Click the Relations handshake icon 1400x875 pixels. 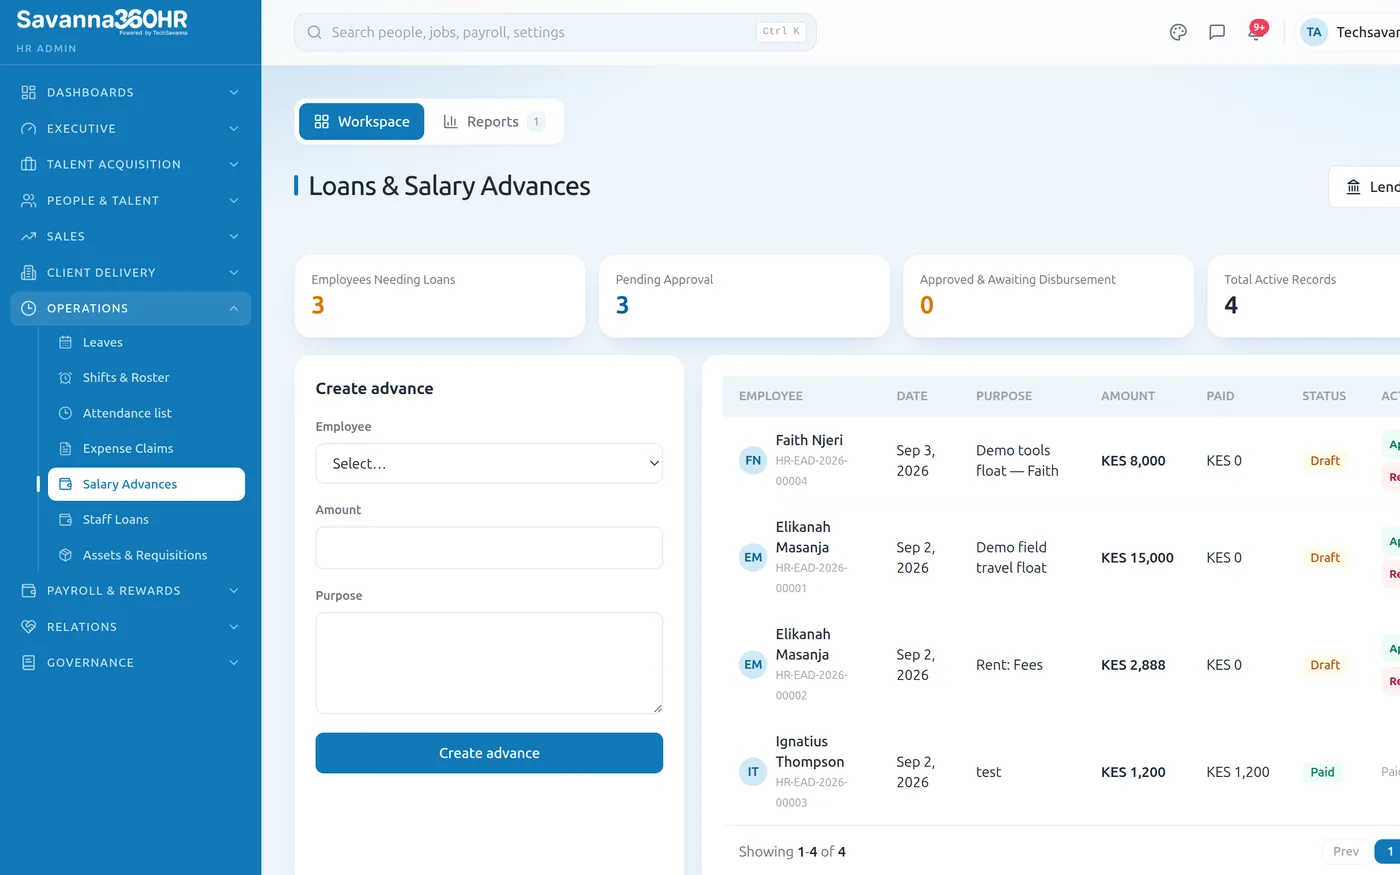click(28, 626)
